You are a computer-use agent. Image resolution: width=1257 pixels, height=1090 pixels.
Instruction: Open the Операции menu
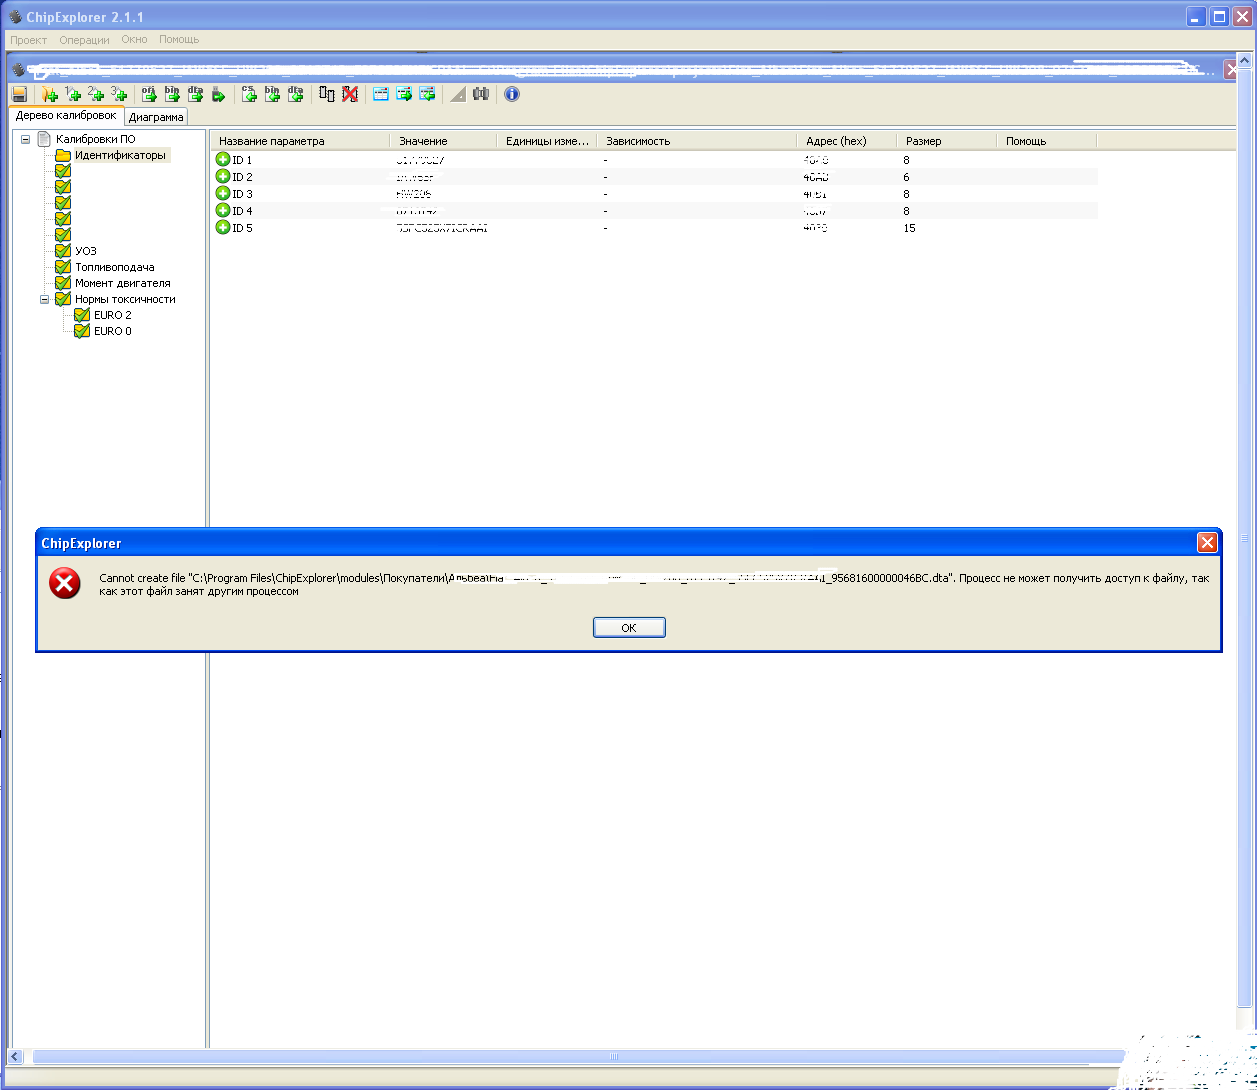click(84, 40)
